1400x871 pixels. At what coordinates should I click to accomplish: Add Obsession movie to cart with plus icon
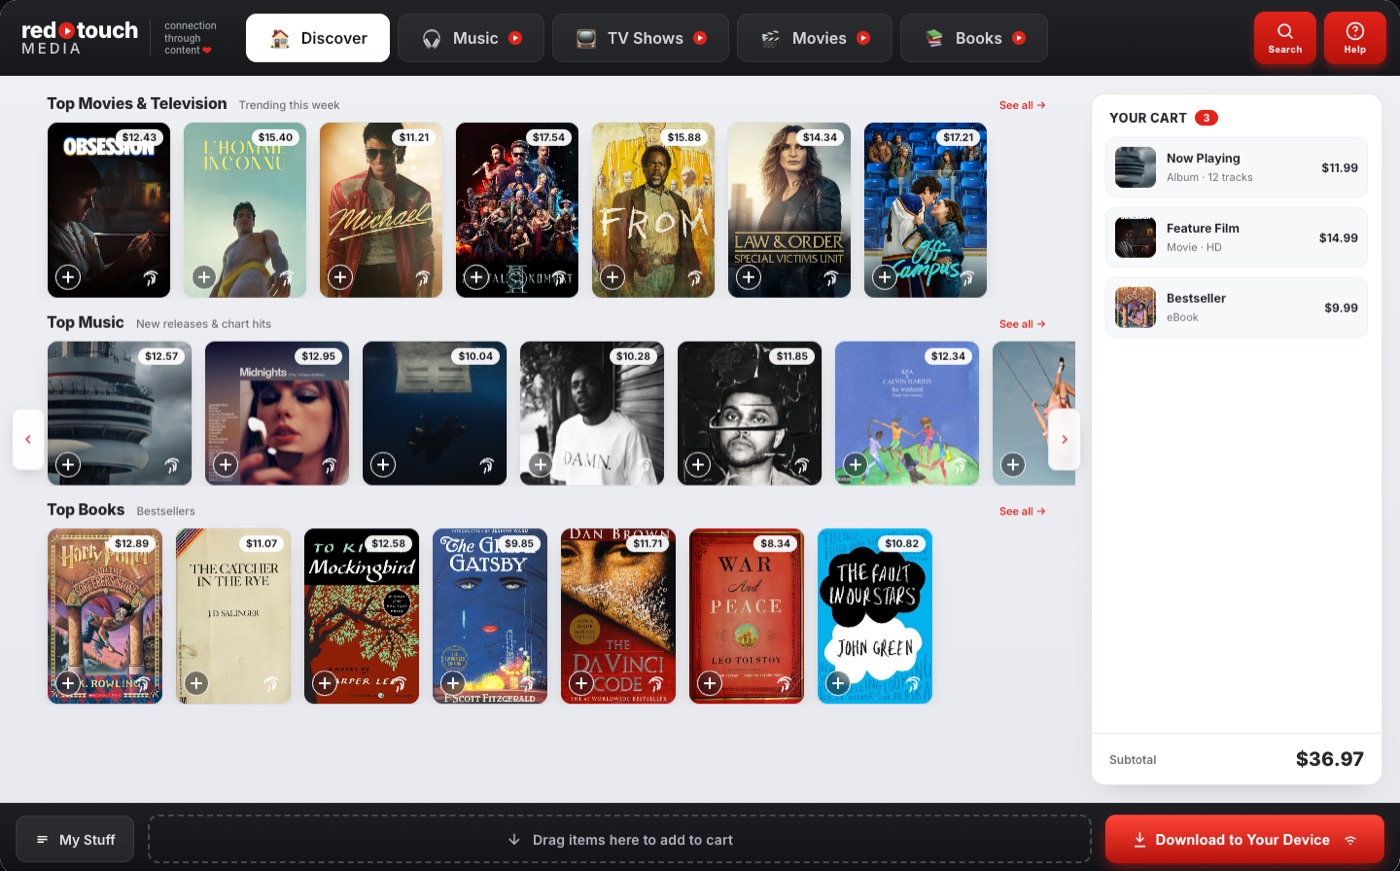point(68,277)
